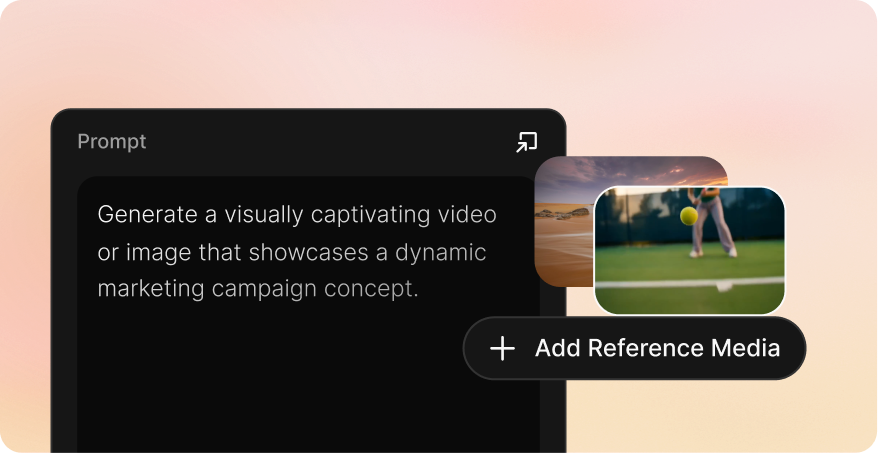Click into the prompt text input field
The image size is (878, 453).
point(309,314)
